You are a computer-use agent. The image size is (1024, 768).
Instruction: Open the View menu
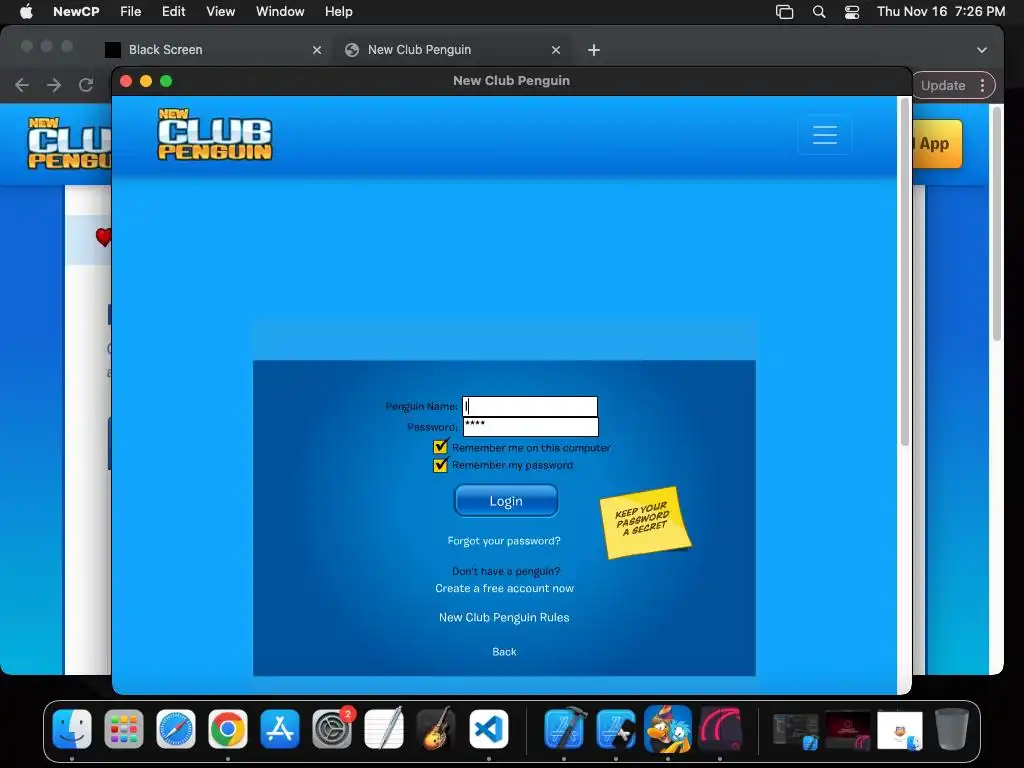coord(220,11)
